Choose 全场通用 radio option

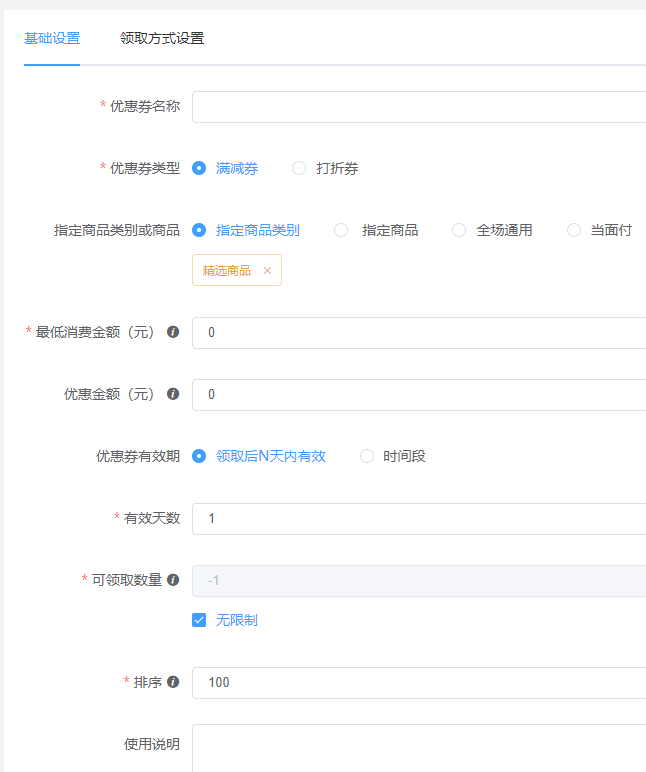pyautogui.click(x=459, y=230)
